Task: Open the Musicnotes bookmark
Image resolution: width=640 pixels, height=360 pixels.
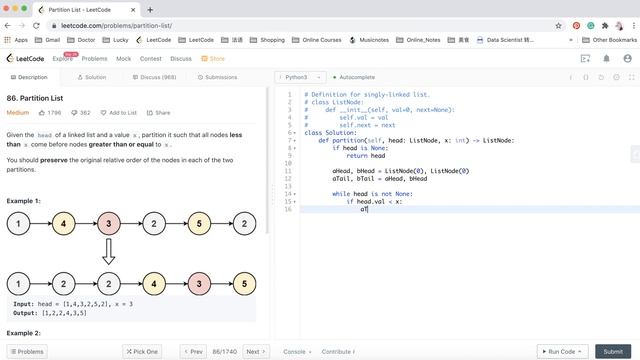Action: tap(369, 40)
